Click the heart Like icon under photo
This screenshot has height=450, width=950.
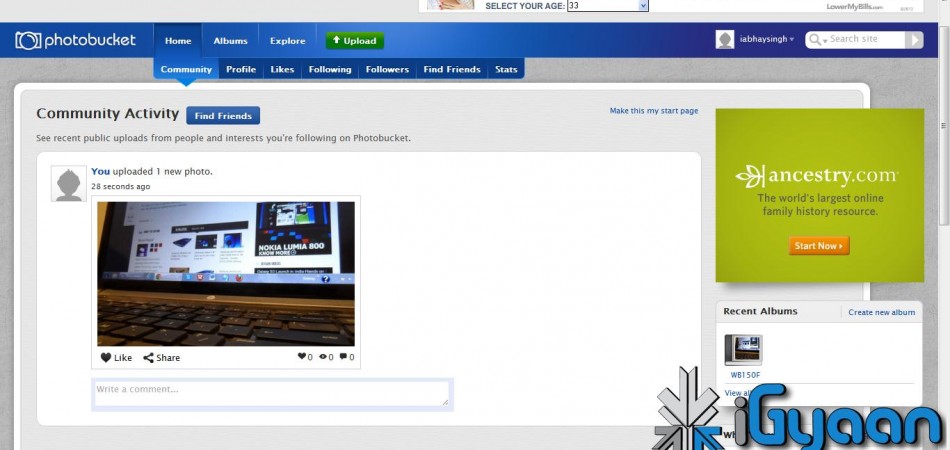[x=106, y=358]
